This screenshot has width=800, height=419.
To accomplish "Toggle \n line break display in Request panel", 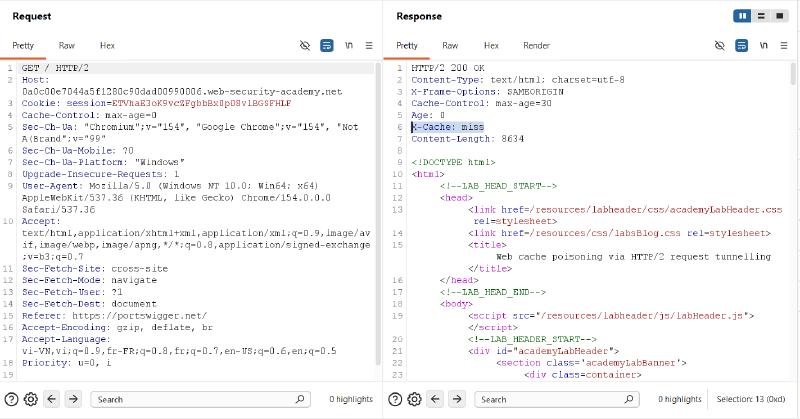I will 349,45.
